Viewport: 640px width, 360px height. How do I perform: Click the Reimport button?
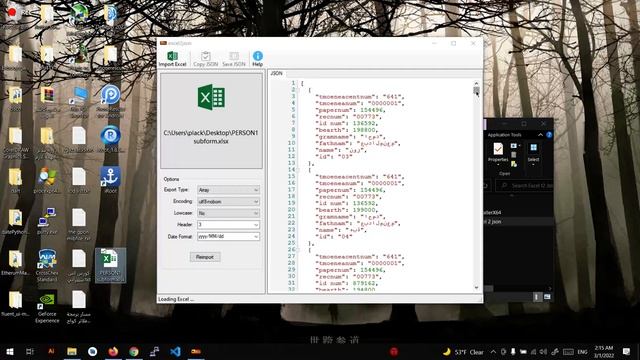point(205,257)
